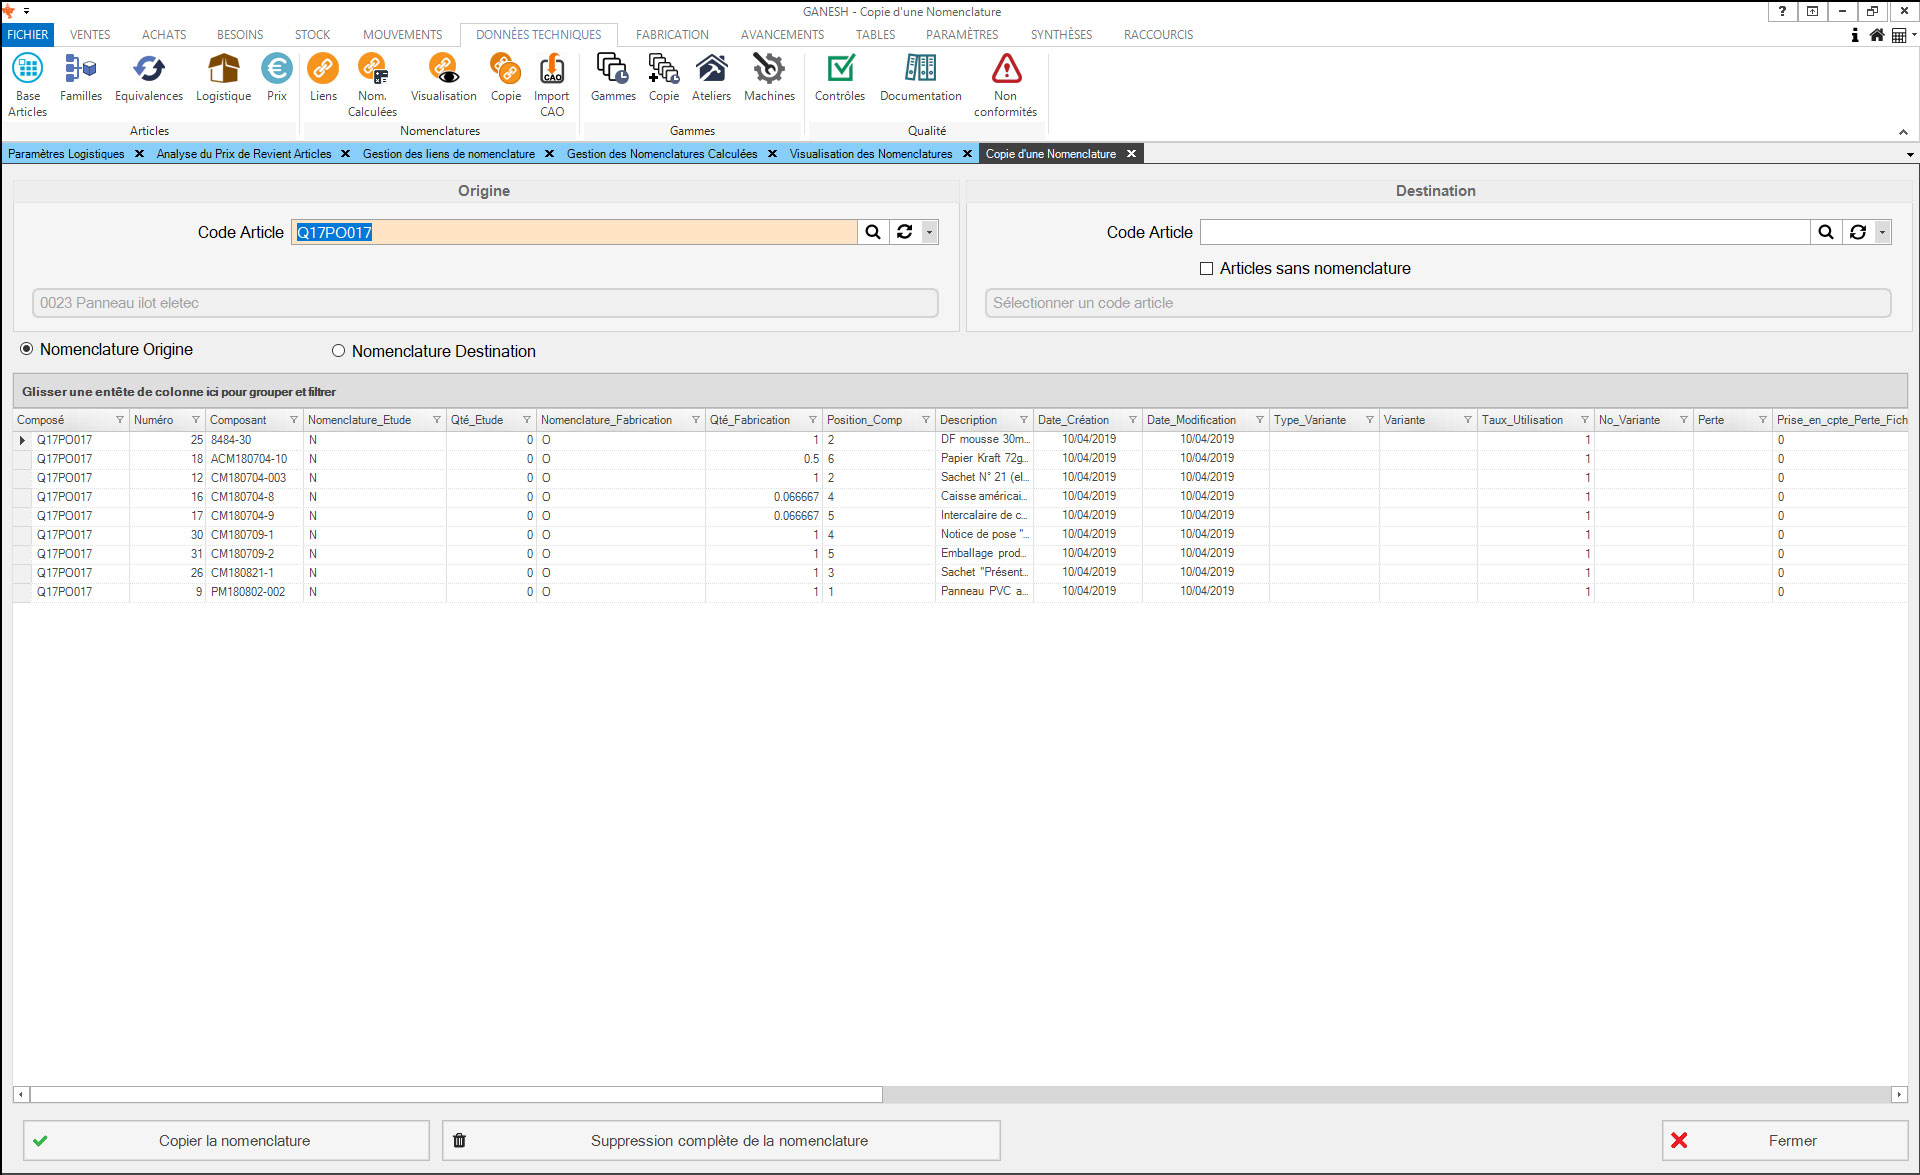Open Composant column filter dropdown
Image resolution: width=1920 pixels, height=1175 pixels.
[x=293, y=420]
